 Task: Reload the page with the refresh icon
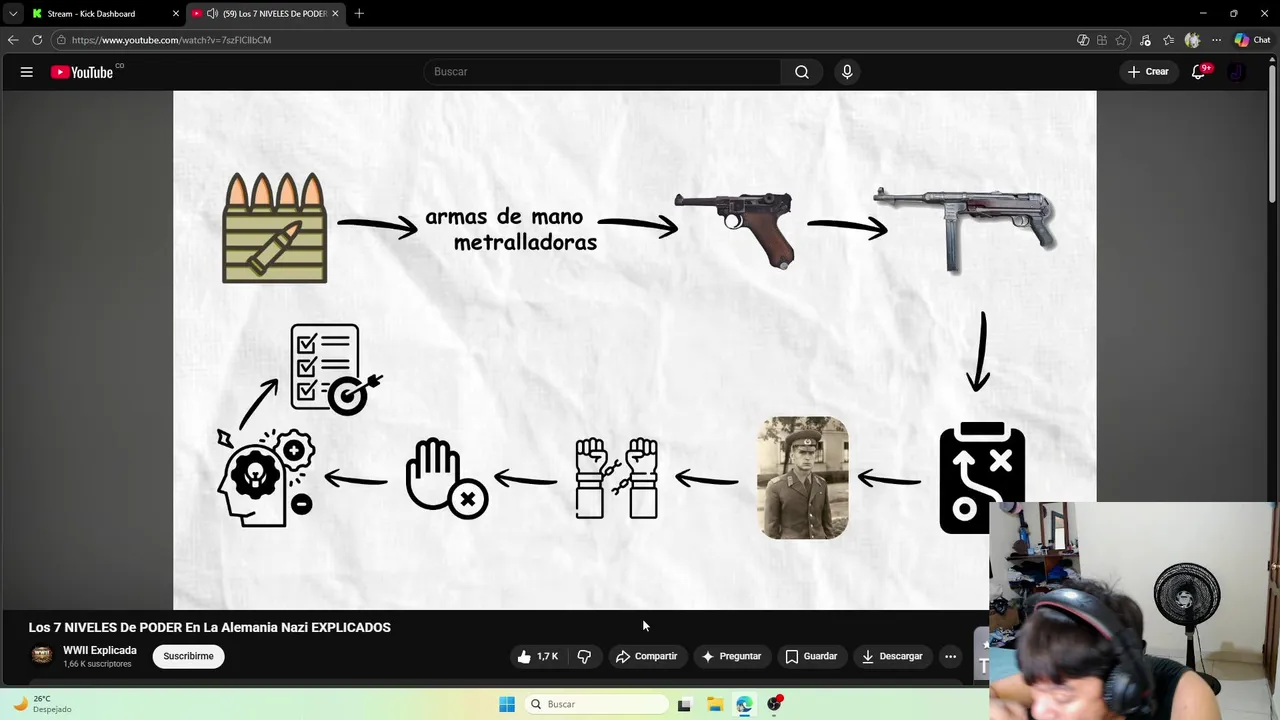(37, 40)
